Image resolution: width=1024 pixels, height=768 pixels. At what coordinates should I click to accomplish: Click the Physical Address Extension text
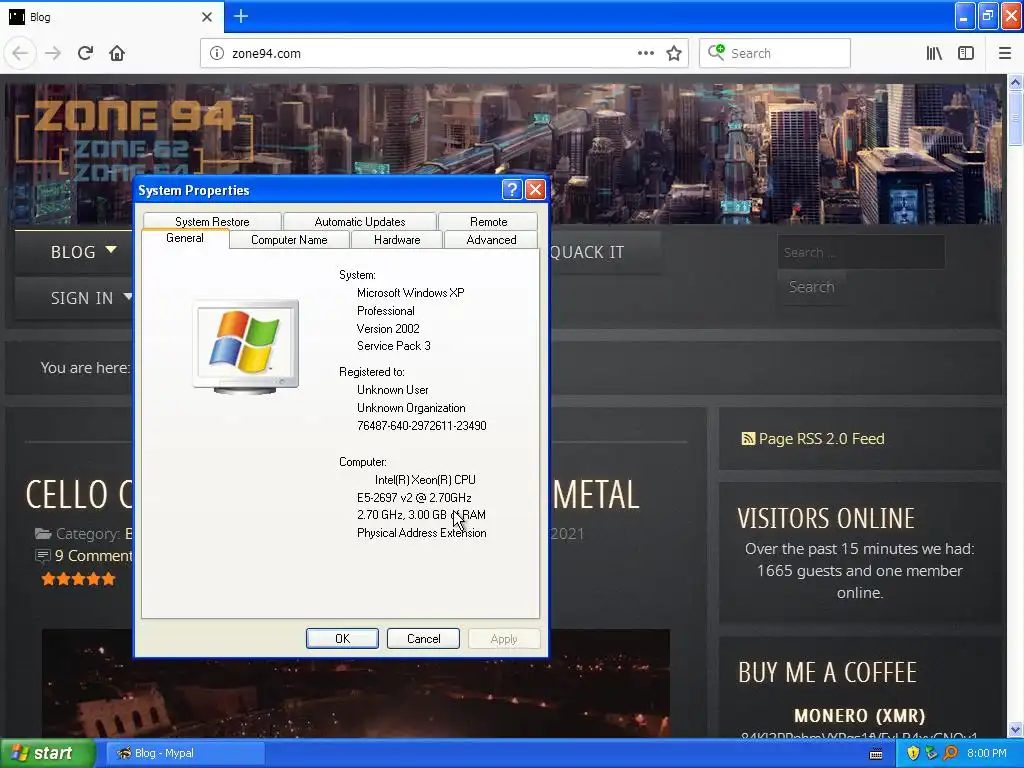click(422, 533)
